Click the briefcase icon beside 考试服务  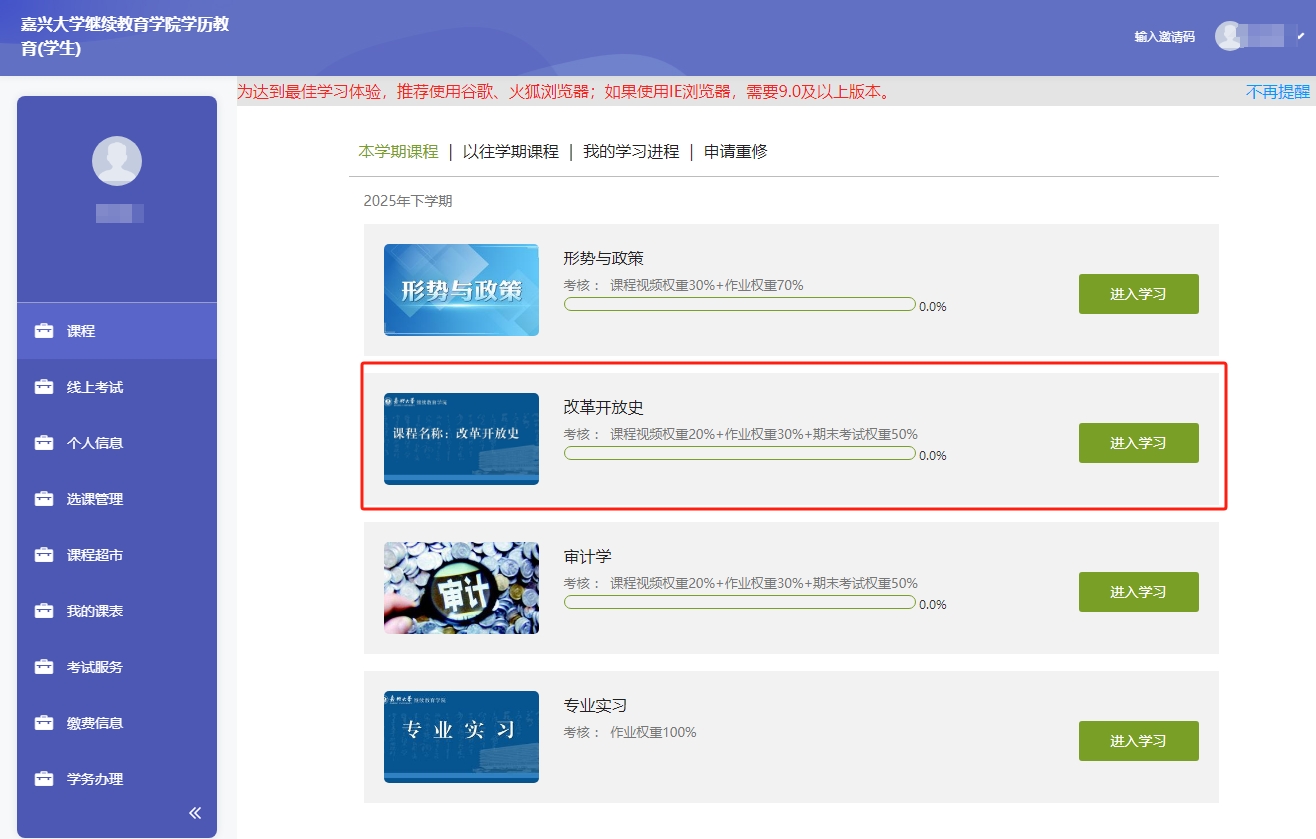tap(44, 667)
